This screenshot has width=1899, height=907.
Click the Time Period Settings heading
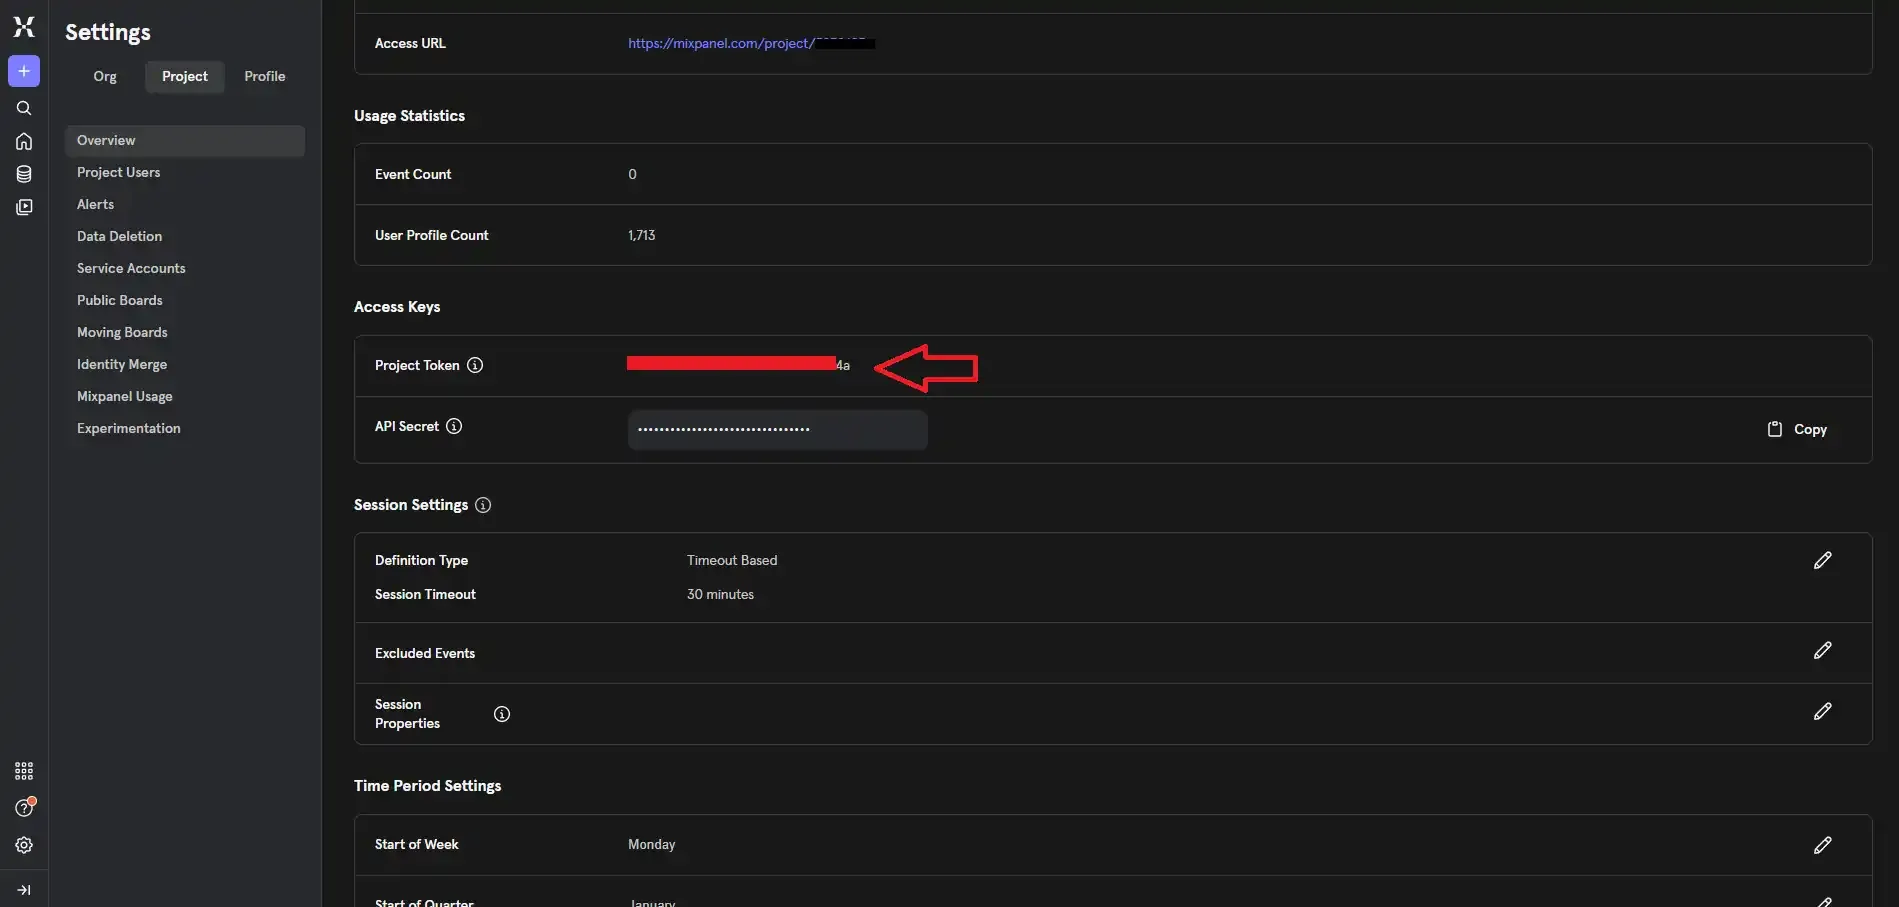427,786
